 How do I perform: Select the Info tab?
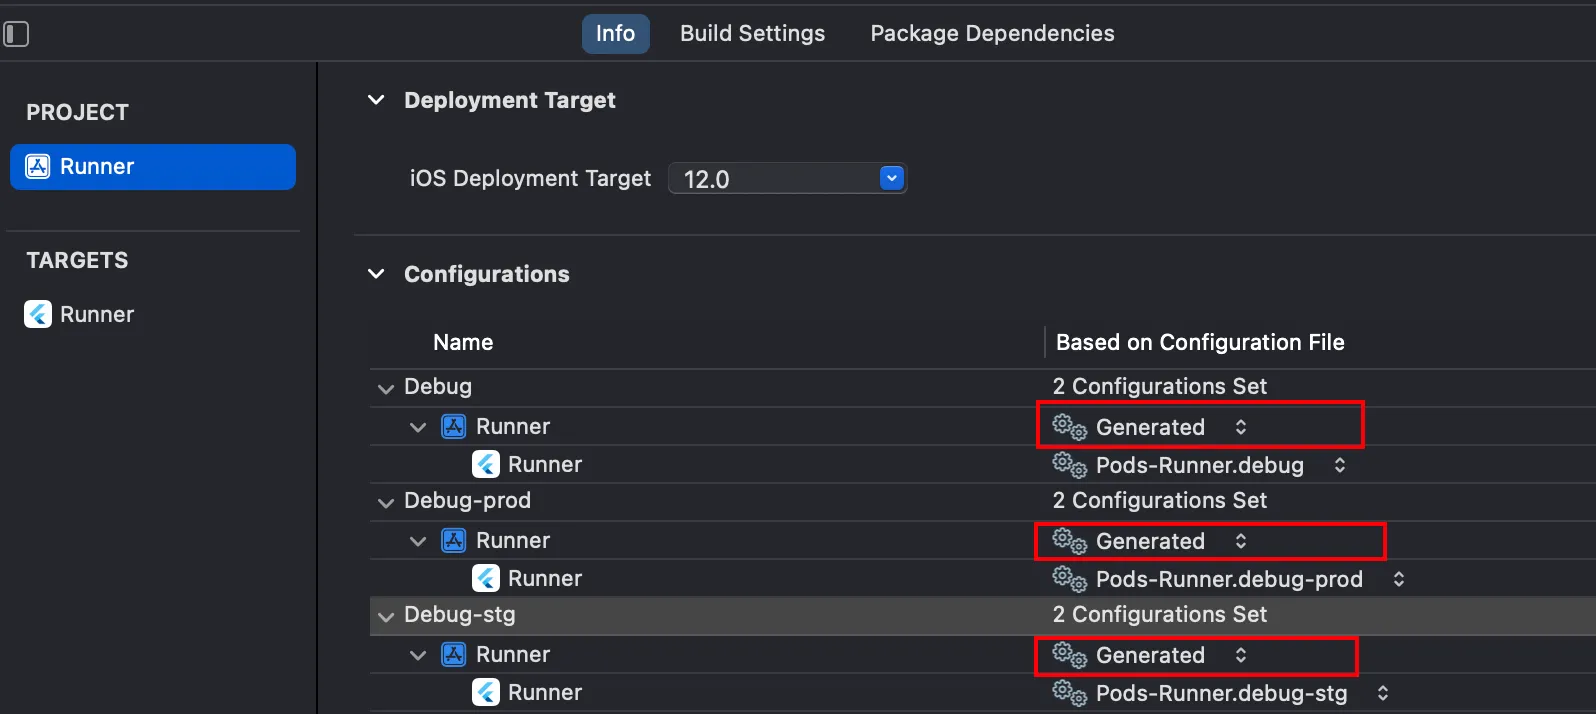click(615, 34)
